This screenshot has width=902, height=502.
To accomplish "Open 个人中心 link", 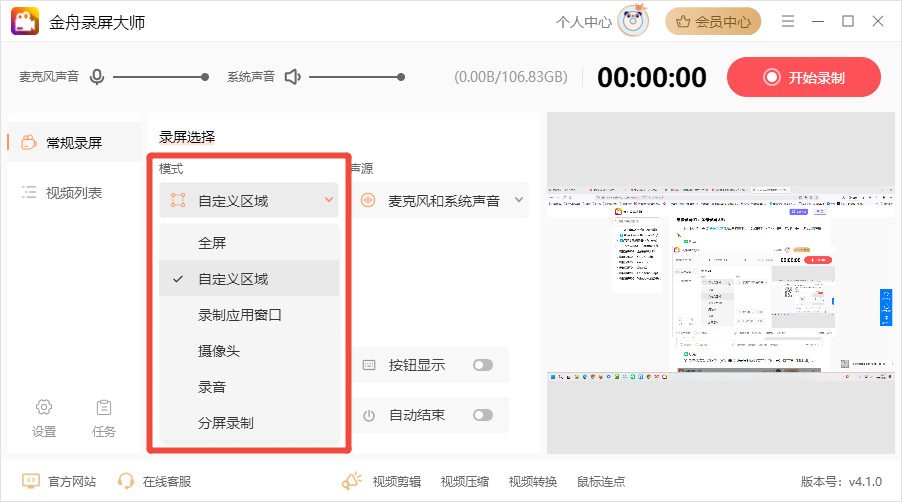I will pos(583,22).
